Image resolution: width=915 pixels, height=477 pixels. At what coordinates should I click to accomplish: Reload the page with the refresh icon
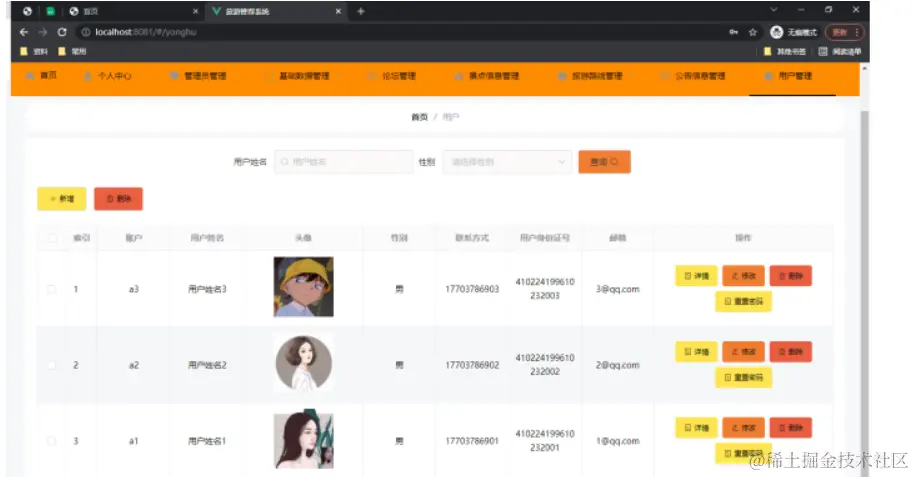(x=62, y=32)
